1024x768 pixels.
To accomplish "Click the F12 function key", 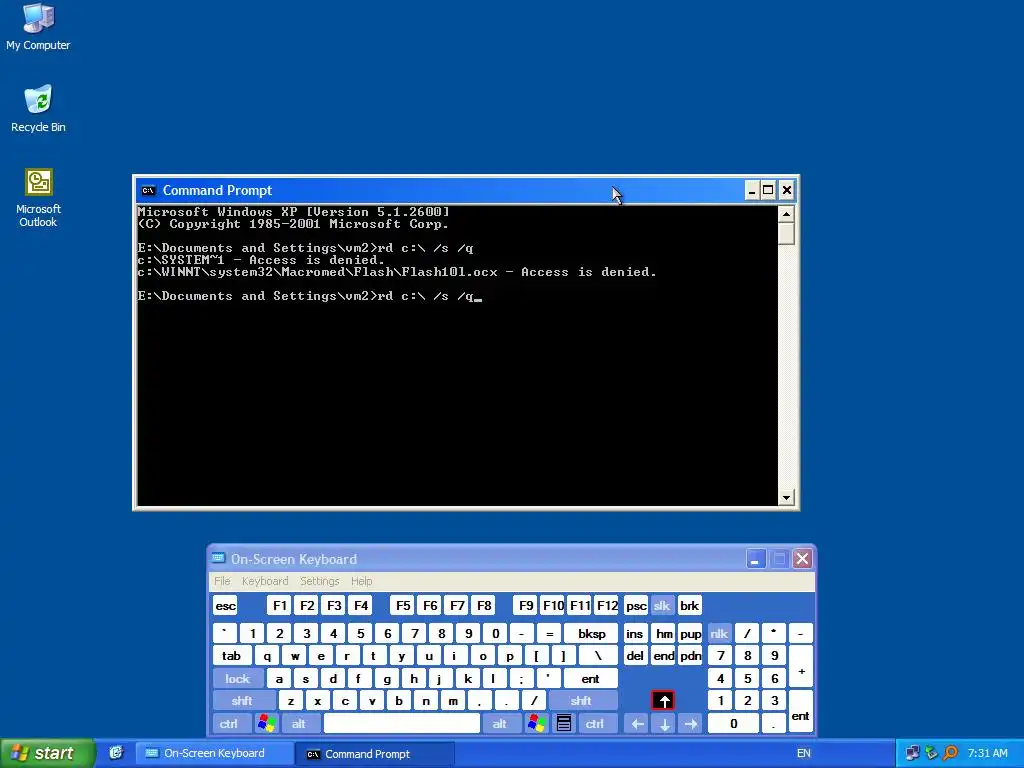I will pyautogui.click(x=607, y=605).
